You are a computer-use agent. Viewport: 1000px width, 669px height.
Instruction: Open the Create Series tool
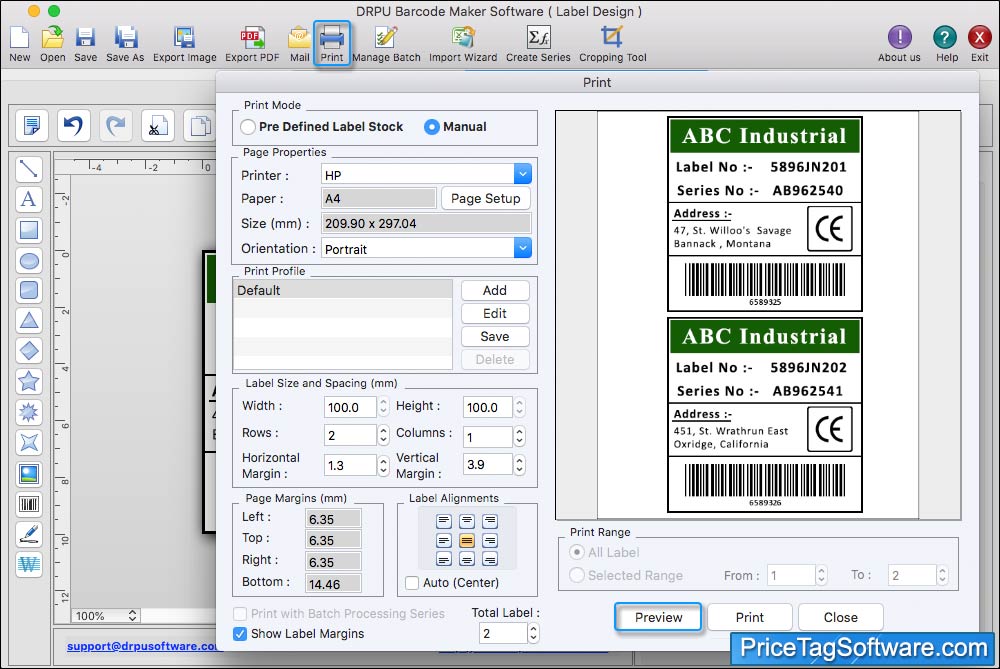coord(538,43)
